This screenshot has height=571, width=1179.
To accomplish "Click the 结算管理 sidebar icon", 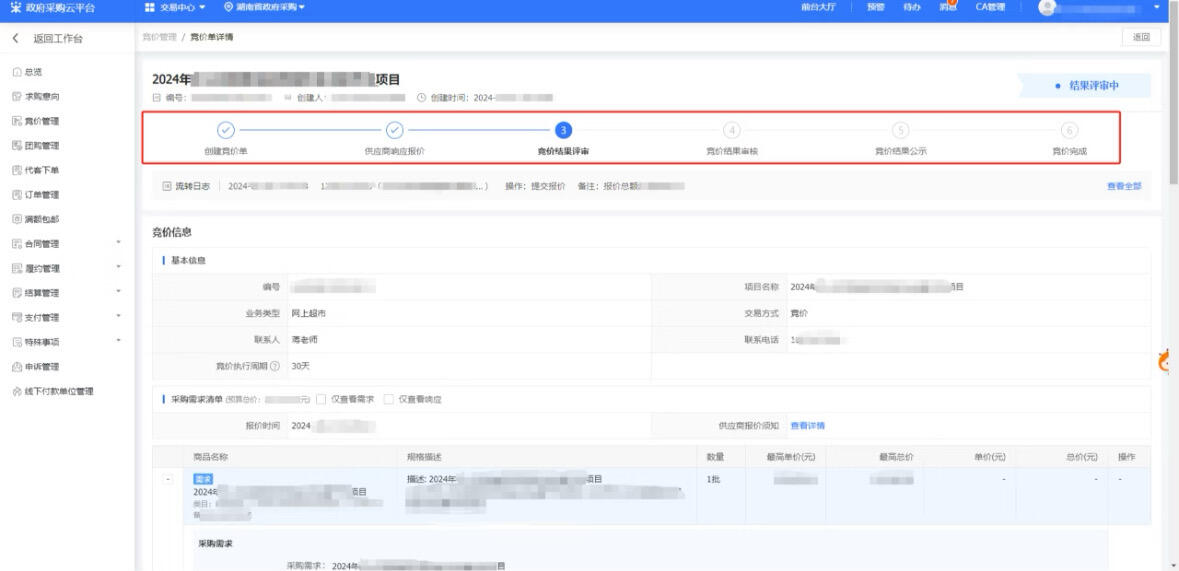I will [x=17, y=293].
